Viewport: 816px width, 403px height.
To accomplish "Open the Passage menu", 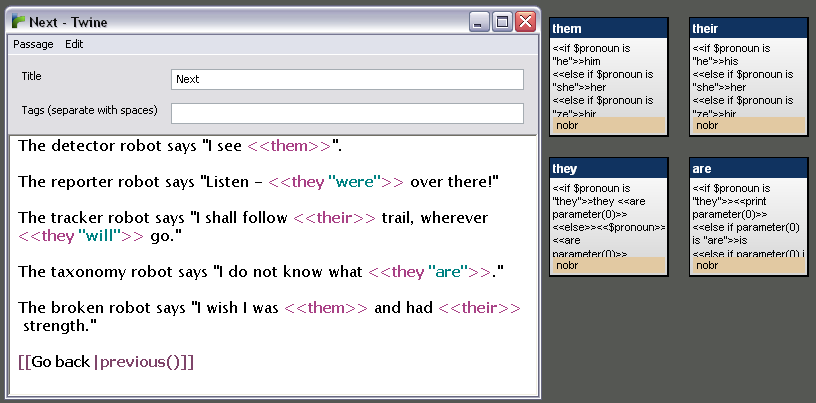I will point(33,44).
